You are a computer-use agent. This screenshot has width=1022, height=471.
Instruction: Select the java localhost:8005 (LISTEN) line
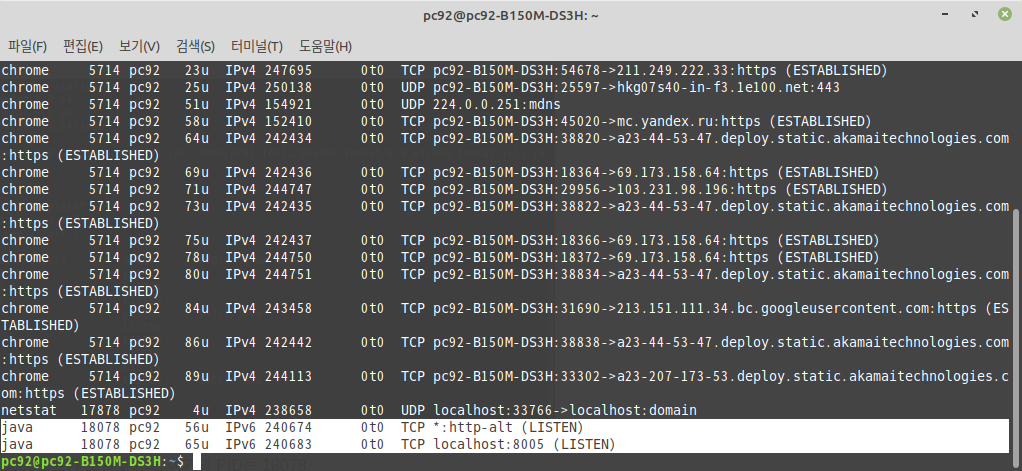[506, 445]
